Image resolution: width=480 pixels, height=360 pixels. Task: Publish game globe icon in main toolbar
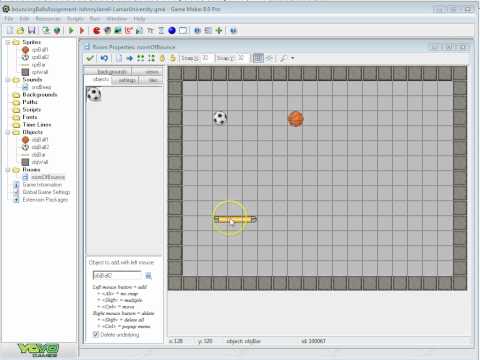coord(57,30)
